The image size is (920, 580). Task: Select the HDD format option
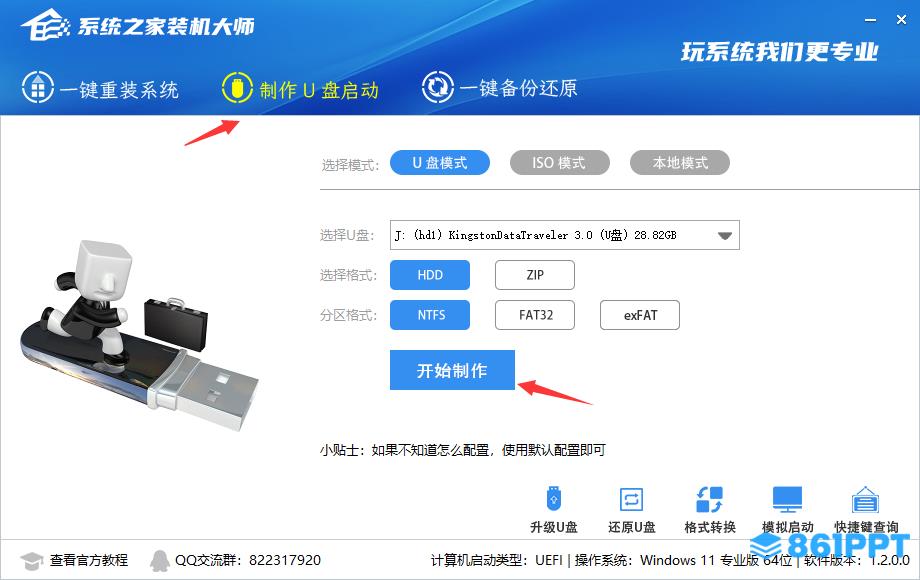[430, 275]
